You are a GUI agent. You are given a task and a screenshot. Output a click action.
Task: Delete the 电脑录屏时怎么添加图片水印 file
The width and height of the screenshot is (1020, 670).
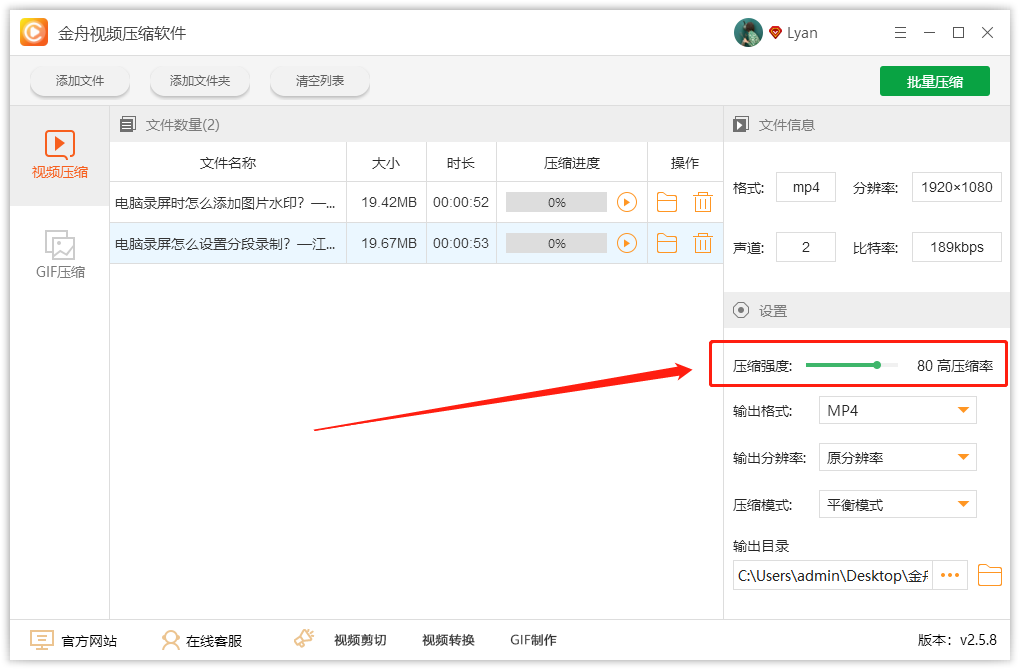click(703, 202)
